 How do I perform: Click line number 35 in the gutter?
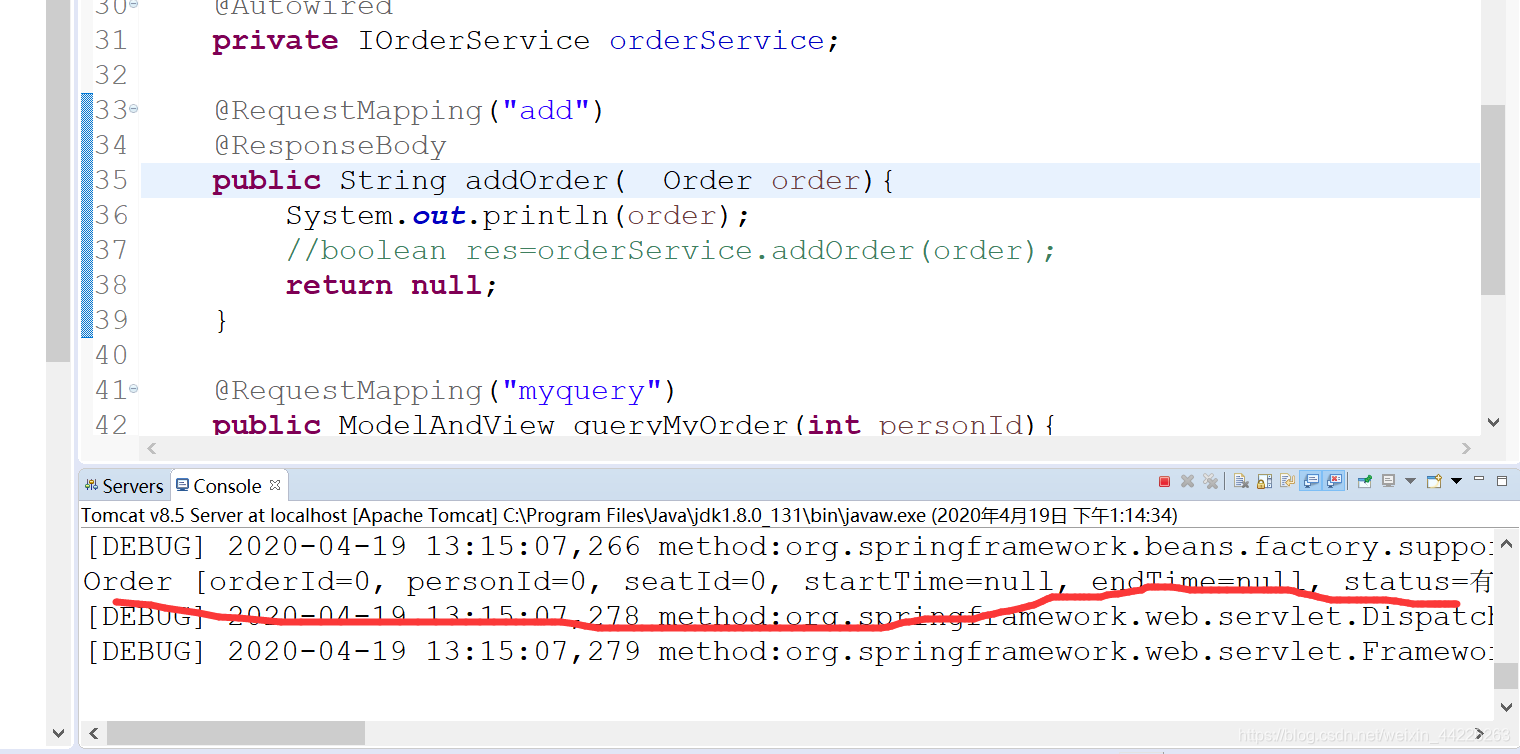pos(111,180)
